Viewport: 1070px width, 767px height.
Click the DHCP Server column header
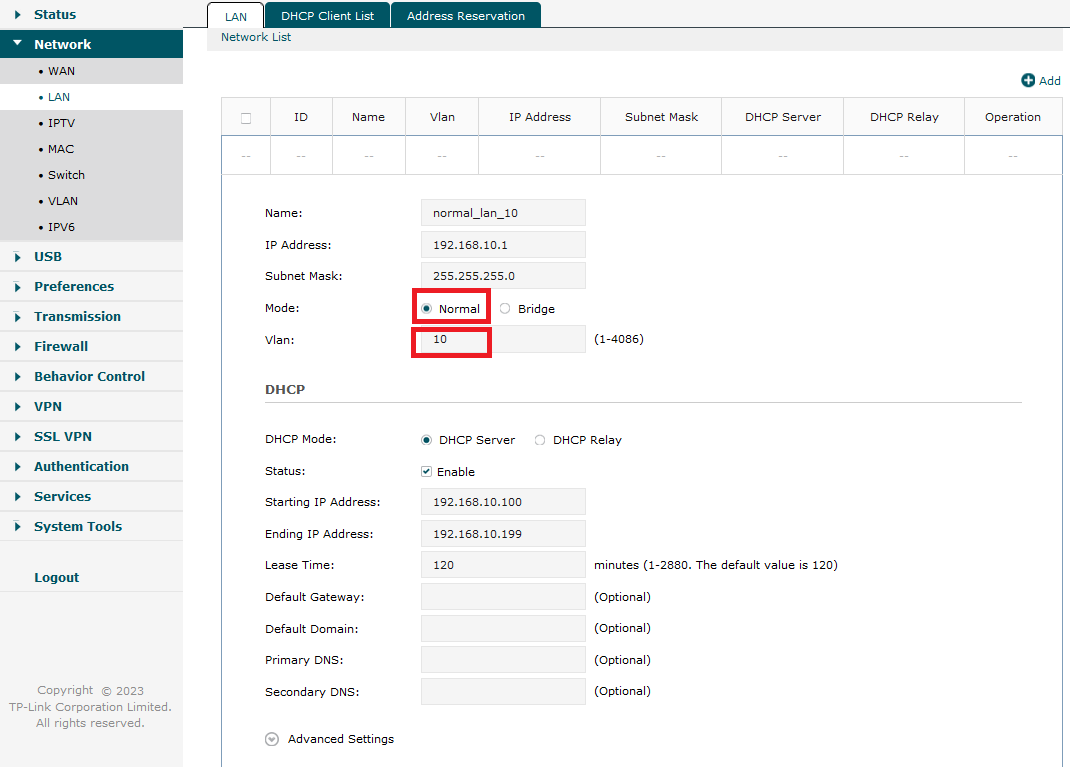click(783, 117)
